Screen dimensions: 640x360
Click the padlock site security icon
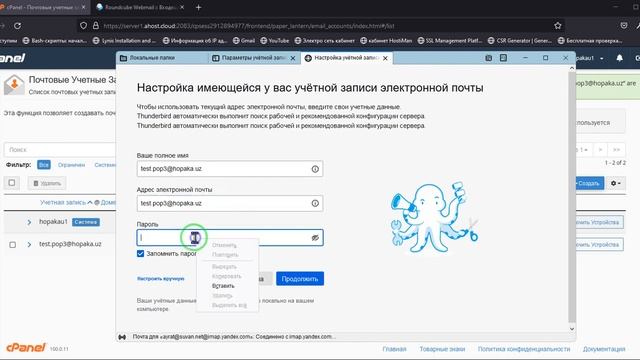click(96, 26)
